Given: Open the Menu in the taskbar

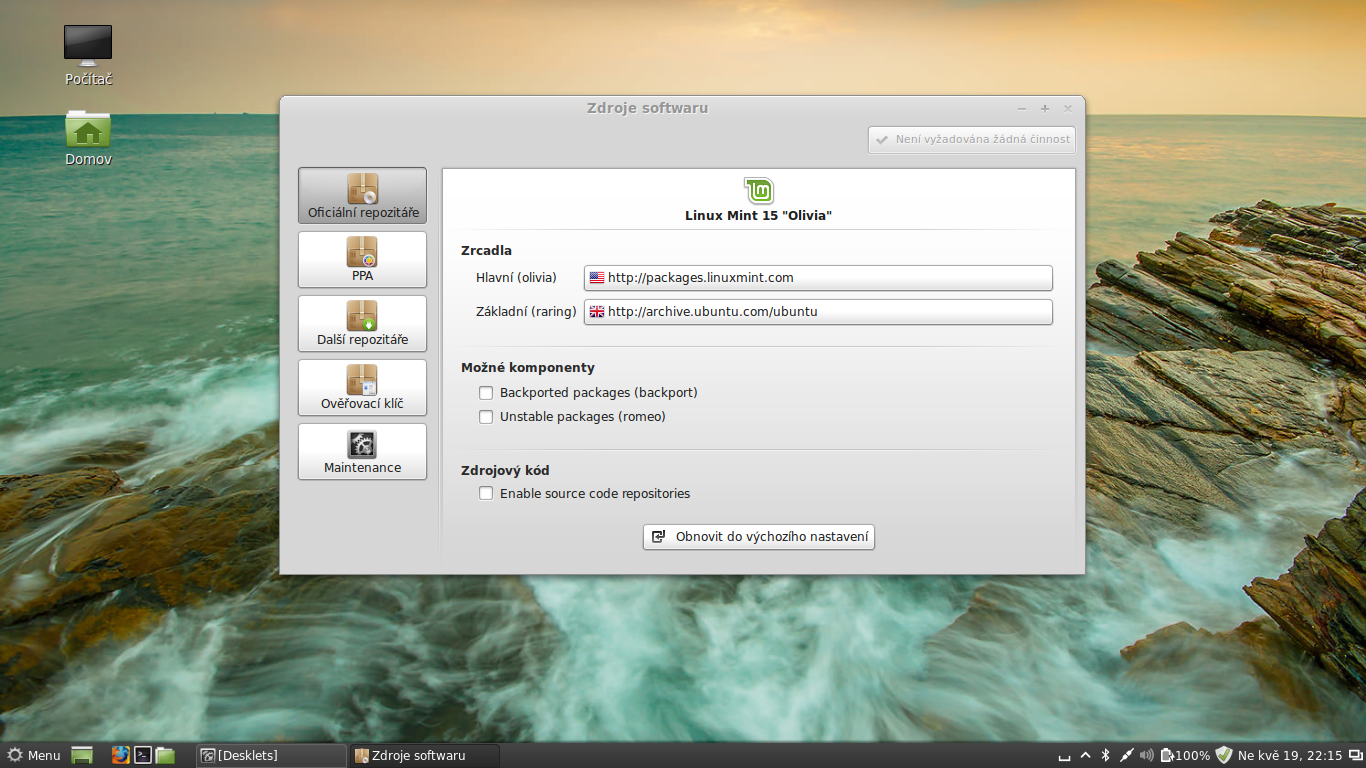Looking at the screenshot, I should click(x=33, y=755).
